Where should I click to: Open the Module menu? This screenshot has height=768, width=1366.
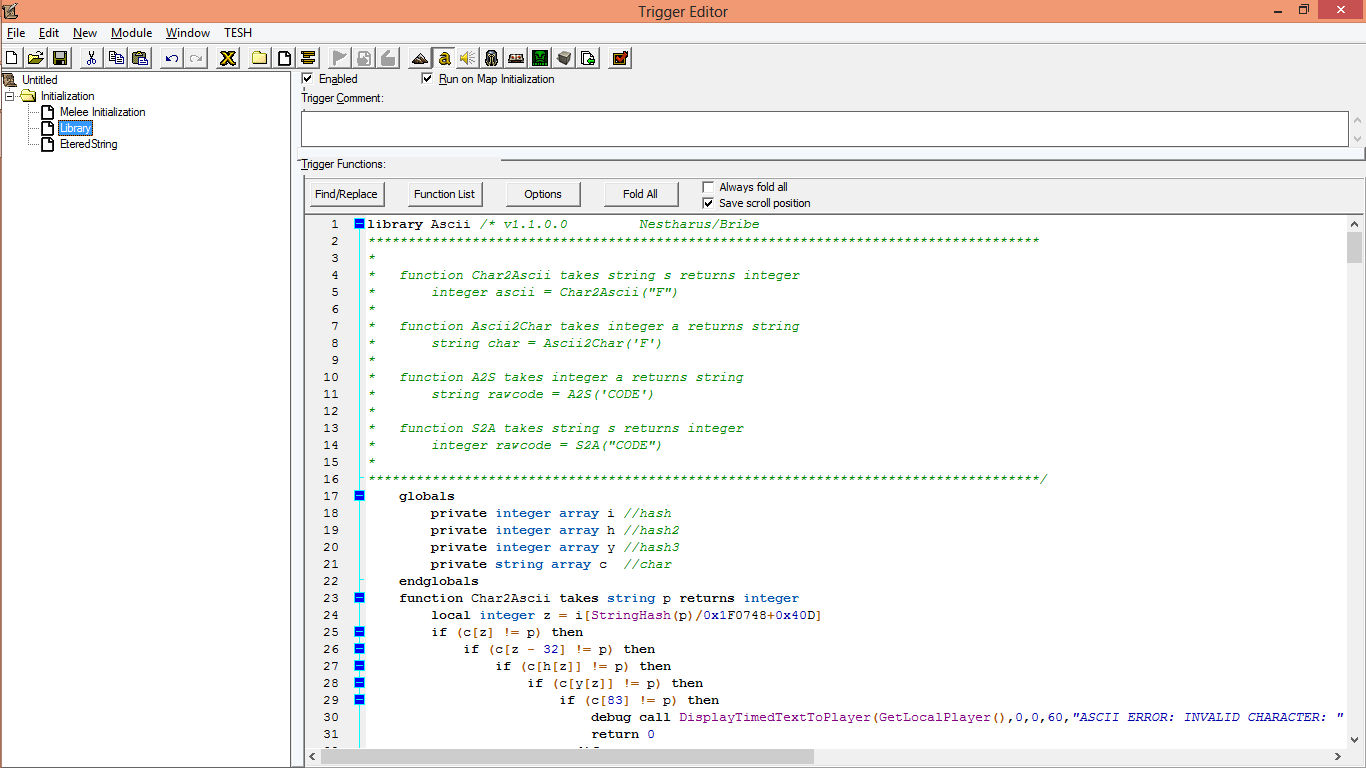point(131,33)
